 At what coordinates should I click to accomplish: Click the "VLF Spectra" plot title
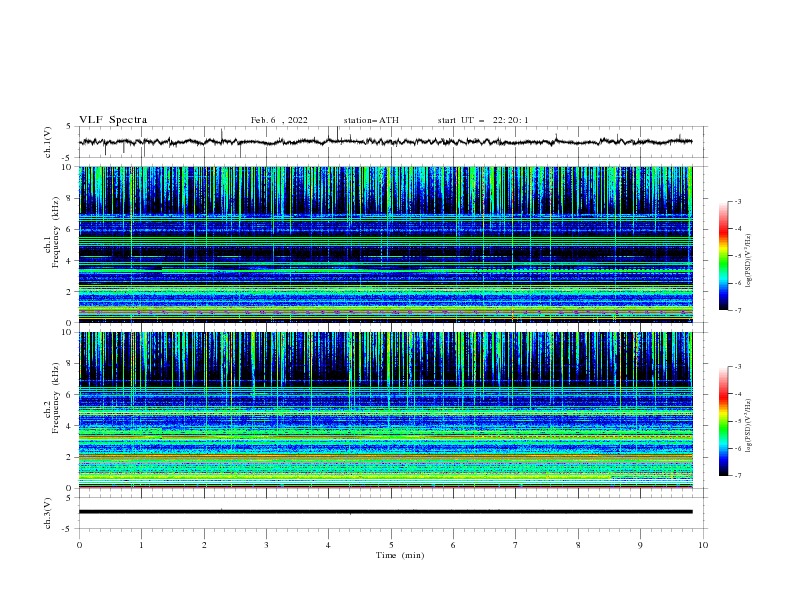tap(113, 120)
